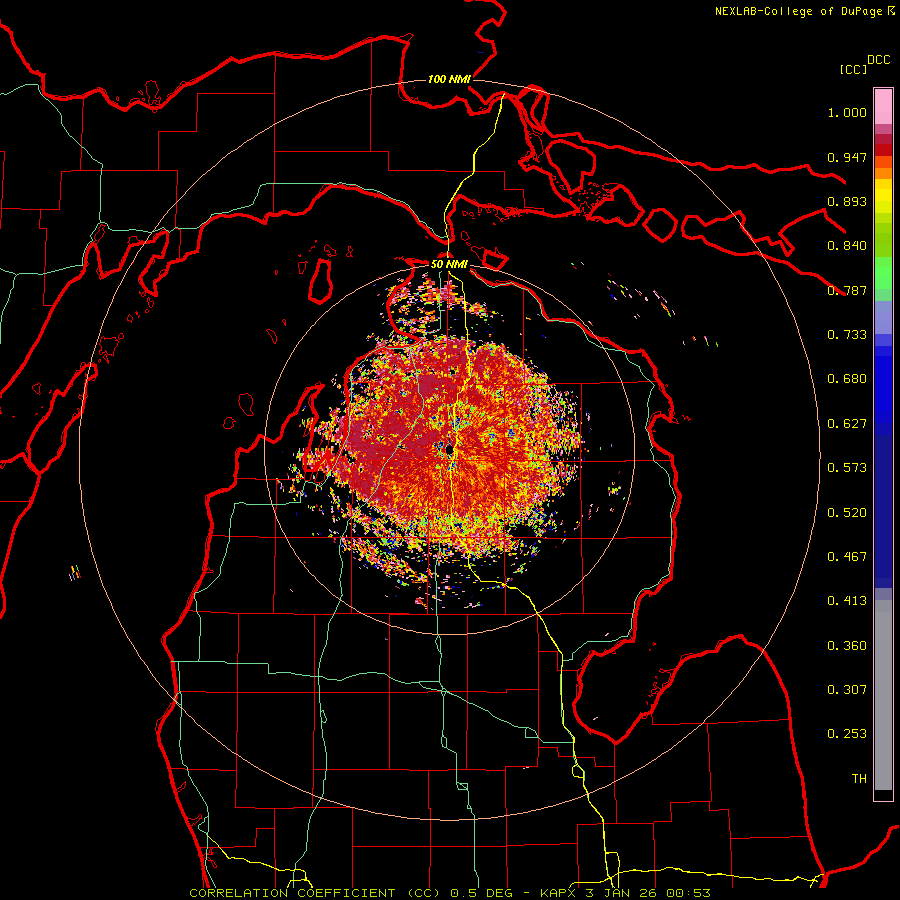Click the [CC] unit label above the color bar

pos(854,69)
